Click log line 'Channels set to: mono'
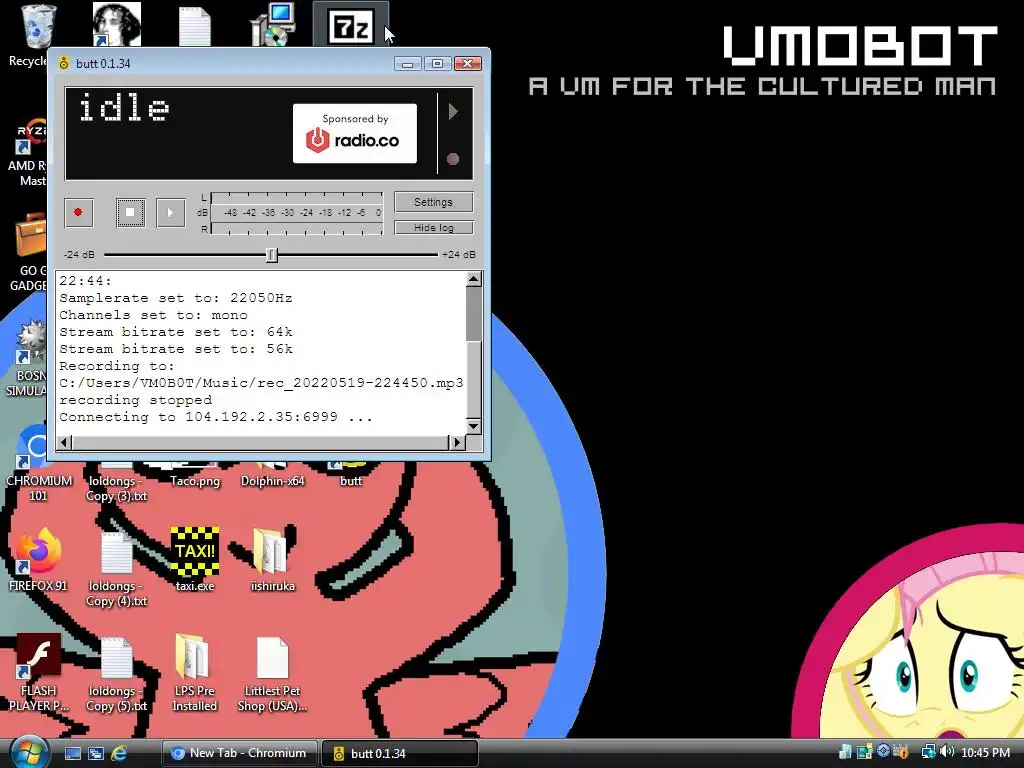Screen dimensions: 1024x768 [x=153, y=315]
